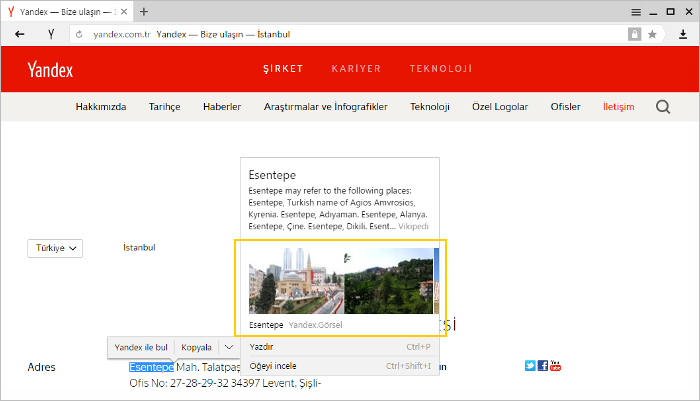
Task: Click the lock protect icon in address bar
Action: click(634, 34)
